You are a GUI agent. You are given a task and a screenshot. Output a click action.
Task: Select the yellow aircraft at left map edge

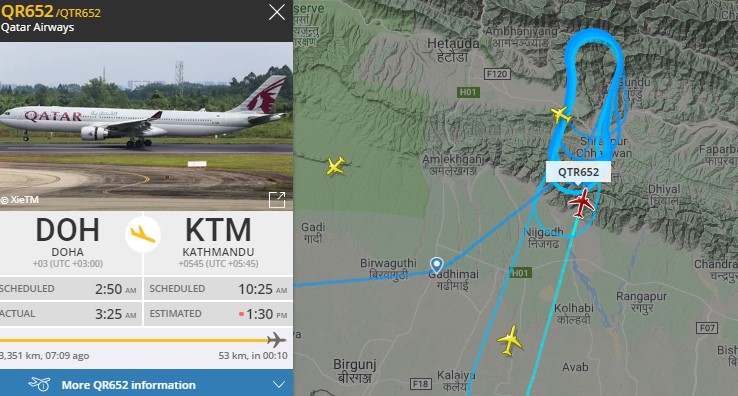pos(336,166)
